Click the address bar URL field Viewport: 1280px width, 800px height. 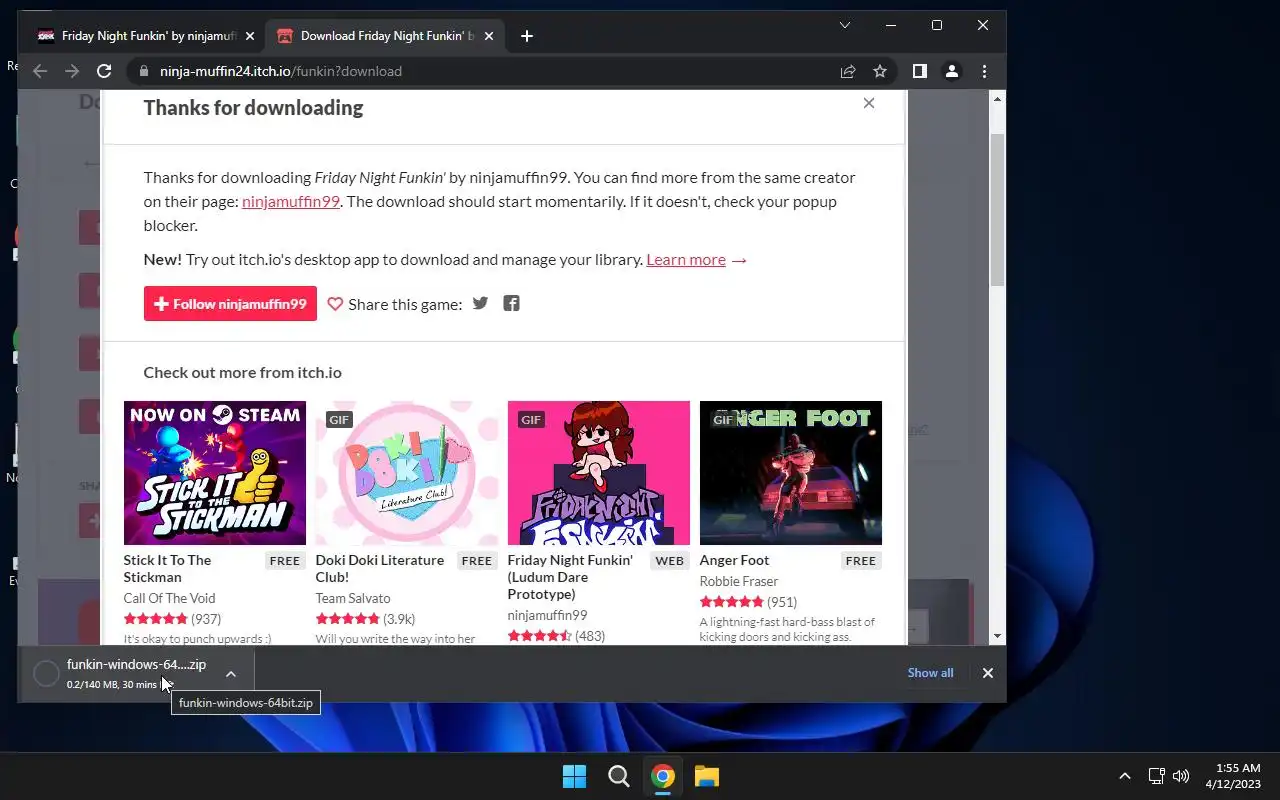tap(490, 71)
